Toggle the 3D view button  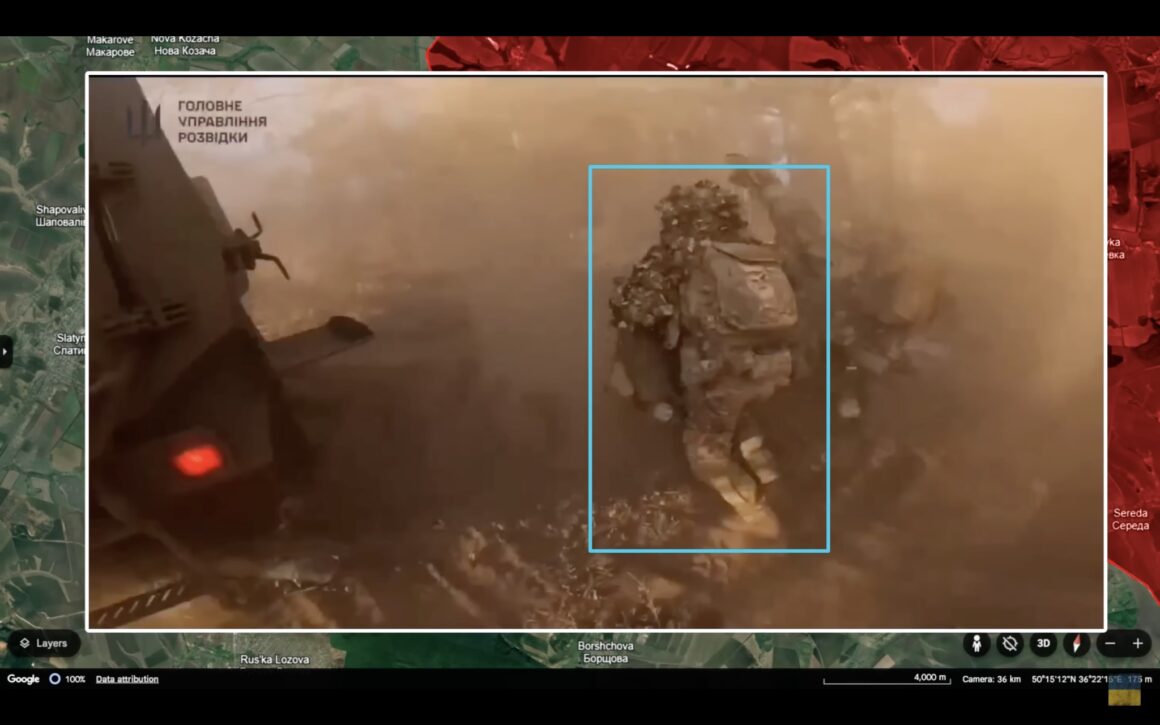[1043, 644]
